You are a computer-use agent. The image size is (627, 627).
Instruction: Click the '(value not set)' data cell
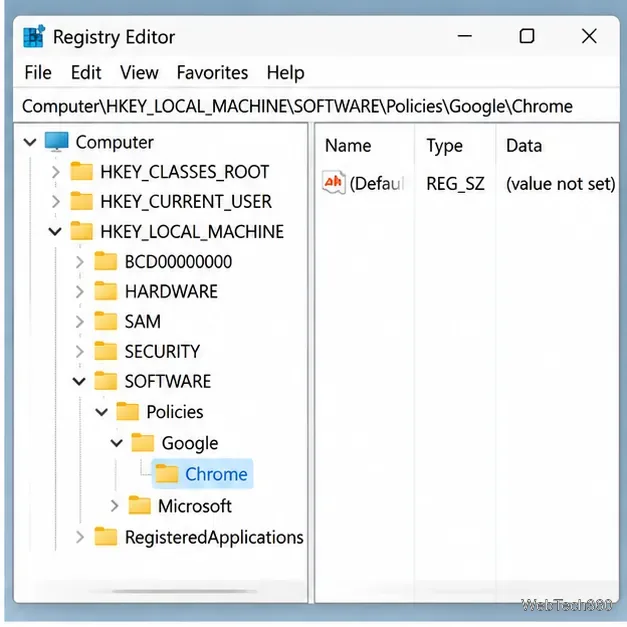[561, 184]
